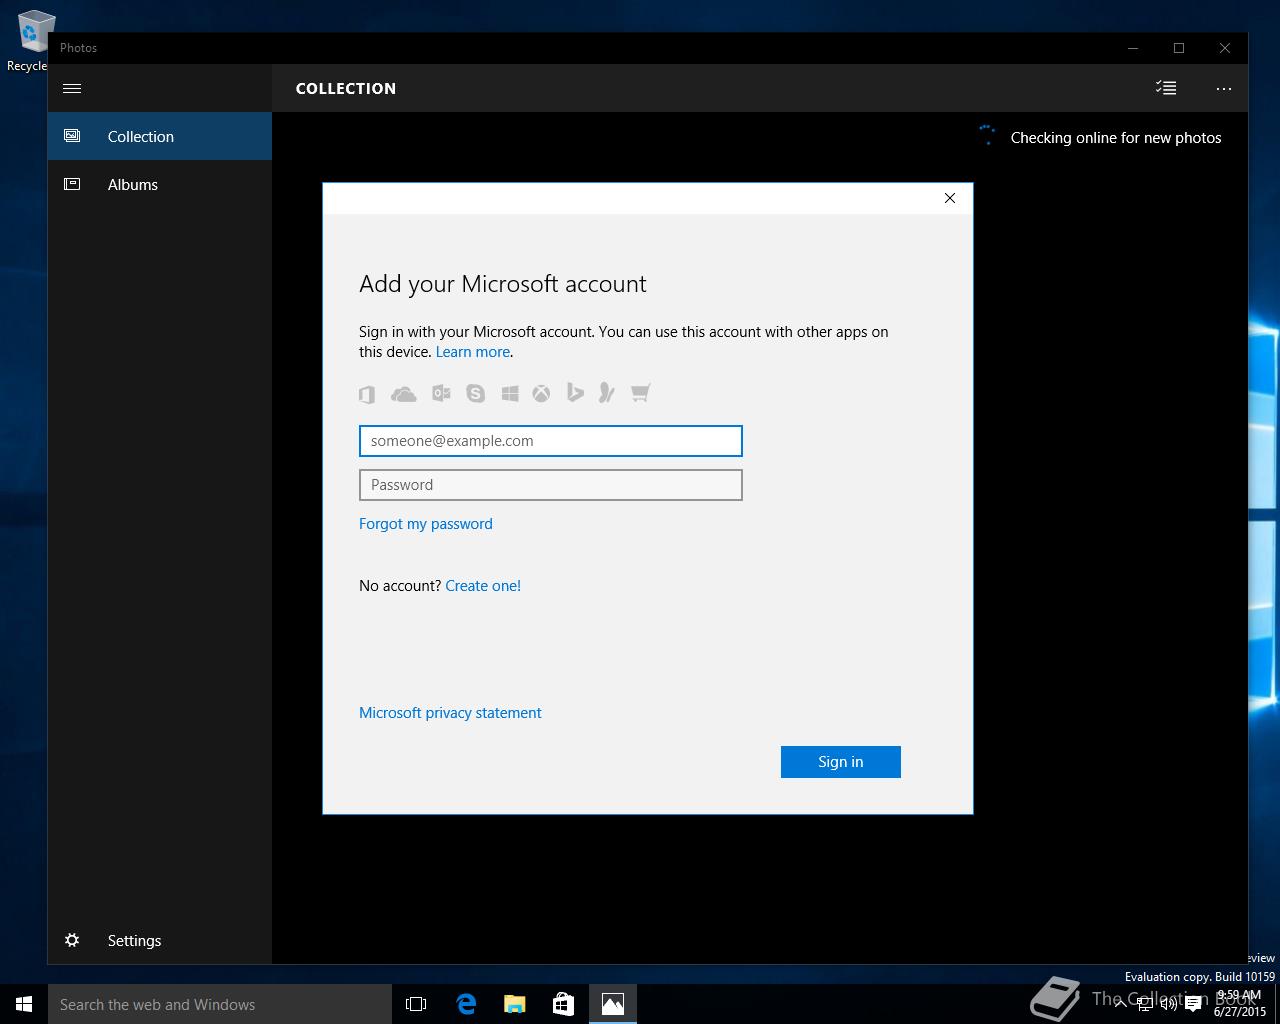Close the Microsoft account dialog
The height and width of the screenshot is (1024, 1280).
pos(950,198)
